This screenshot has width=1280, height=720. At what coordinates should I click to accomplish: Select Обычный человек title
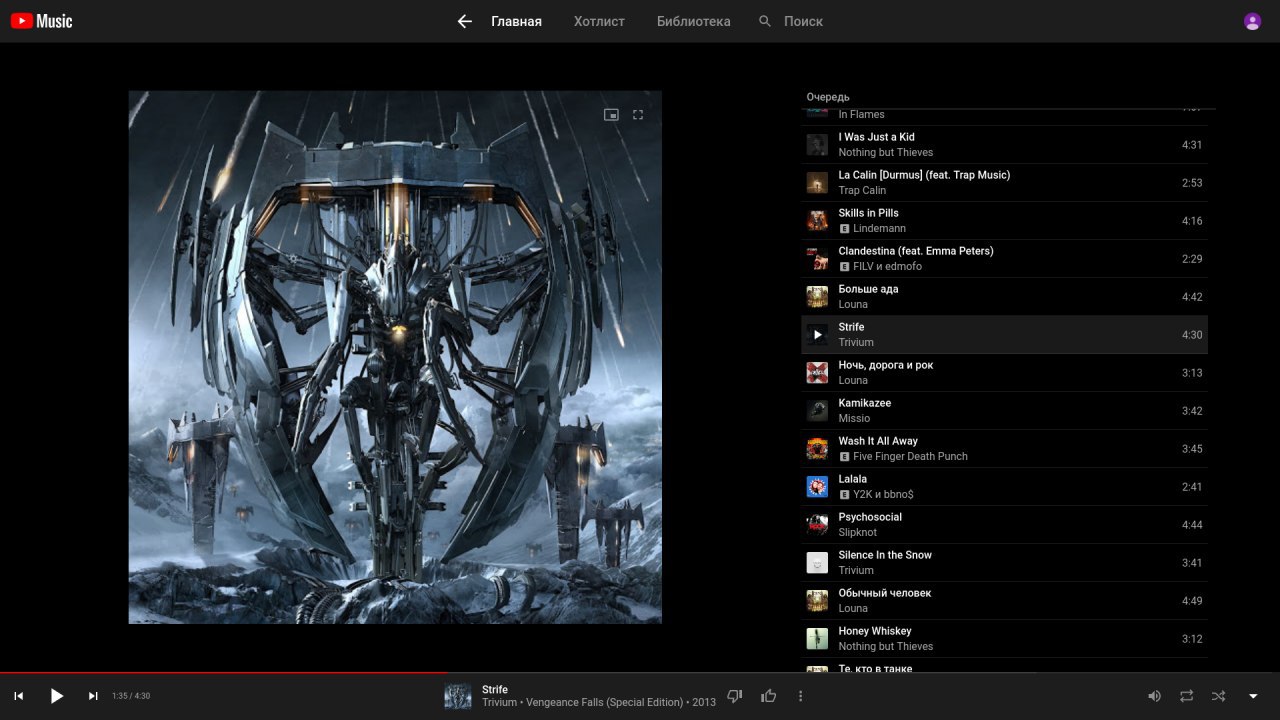884,593
